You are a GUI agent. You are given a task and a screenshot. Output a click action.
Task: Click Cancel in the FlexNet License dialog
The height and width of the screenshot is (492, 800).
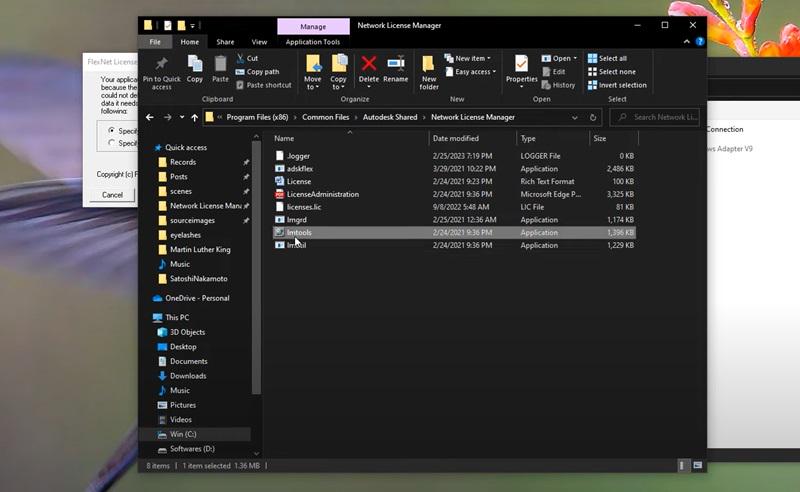pos(112,195)
